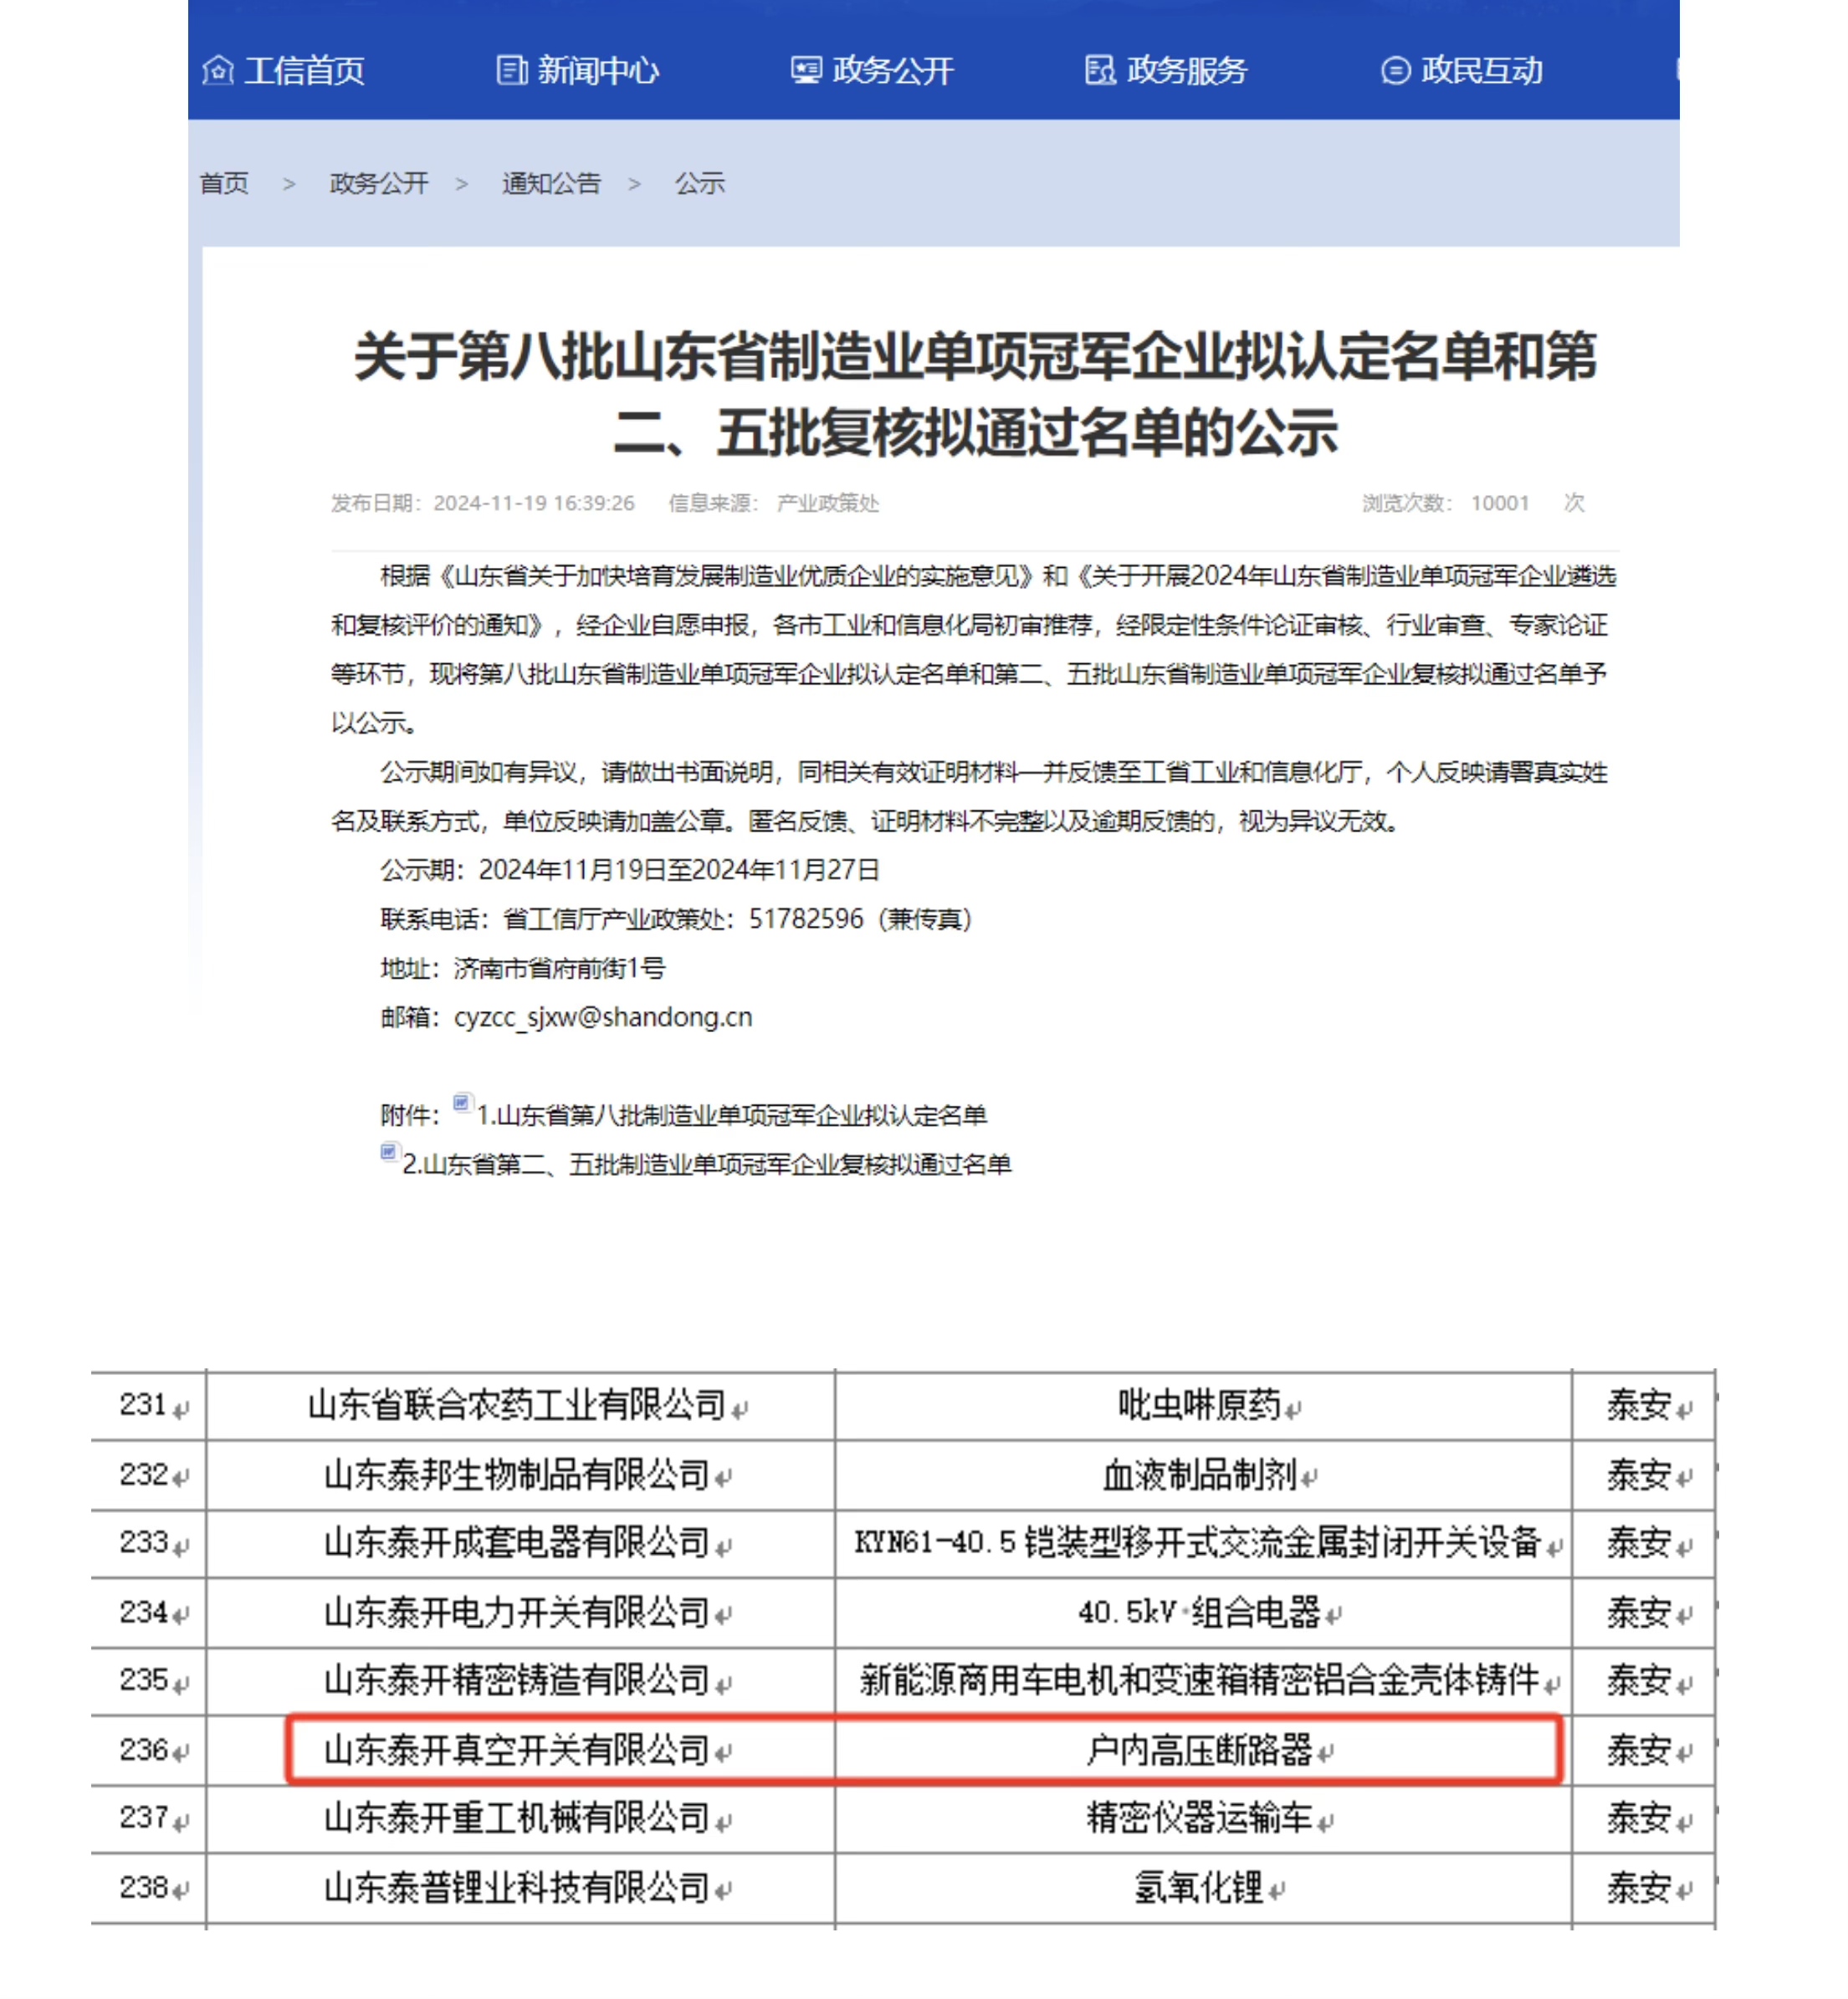The height and width of the screenshot is (1999, 1848).
Task: Download attachment 2 复核拟通过名单
Action: click(x=706, y=1164)
